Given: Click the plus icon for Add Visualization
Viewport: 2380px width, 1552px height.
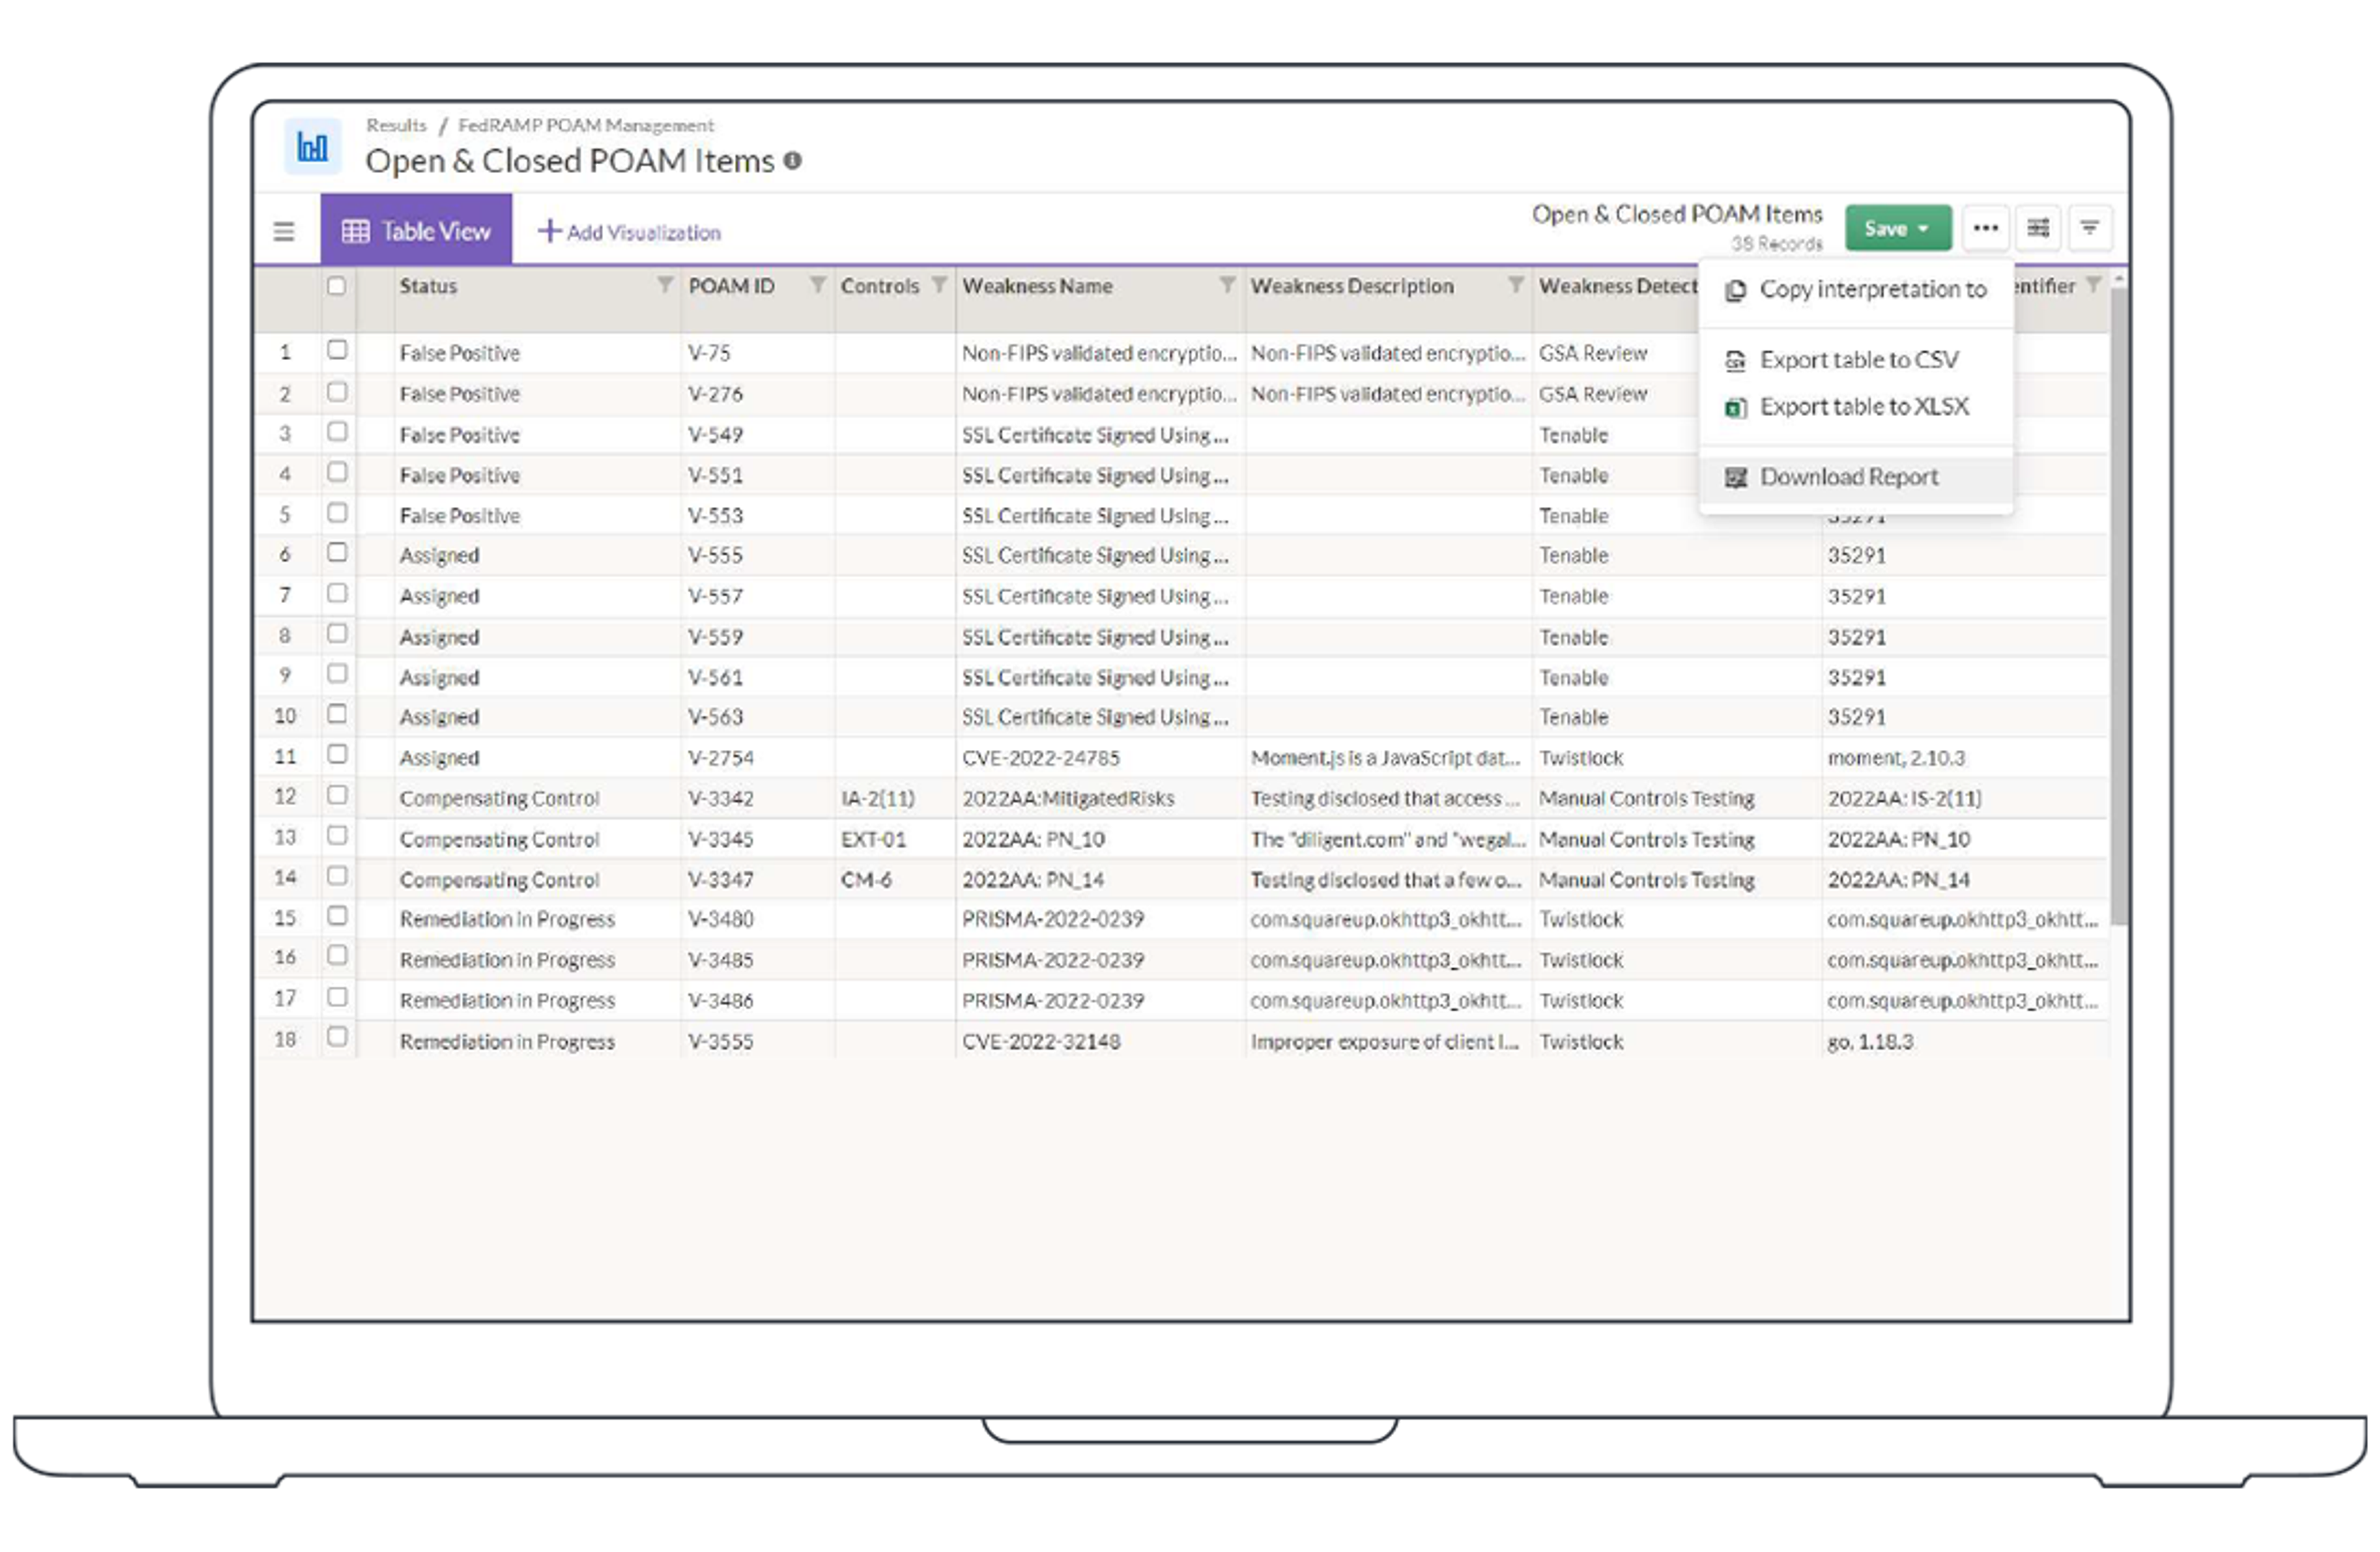Looking at the screenshot, I should tap(549, 231).
